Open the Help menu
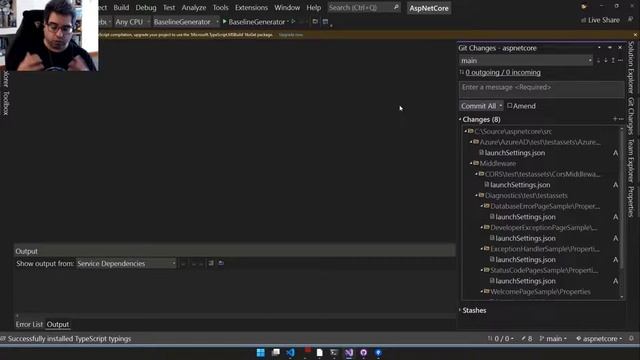Screen dimensions: 640x360 coord(313,8)
